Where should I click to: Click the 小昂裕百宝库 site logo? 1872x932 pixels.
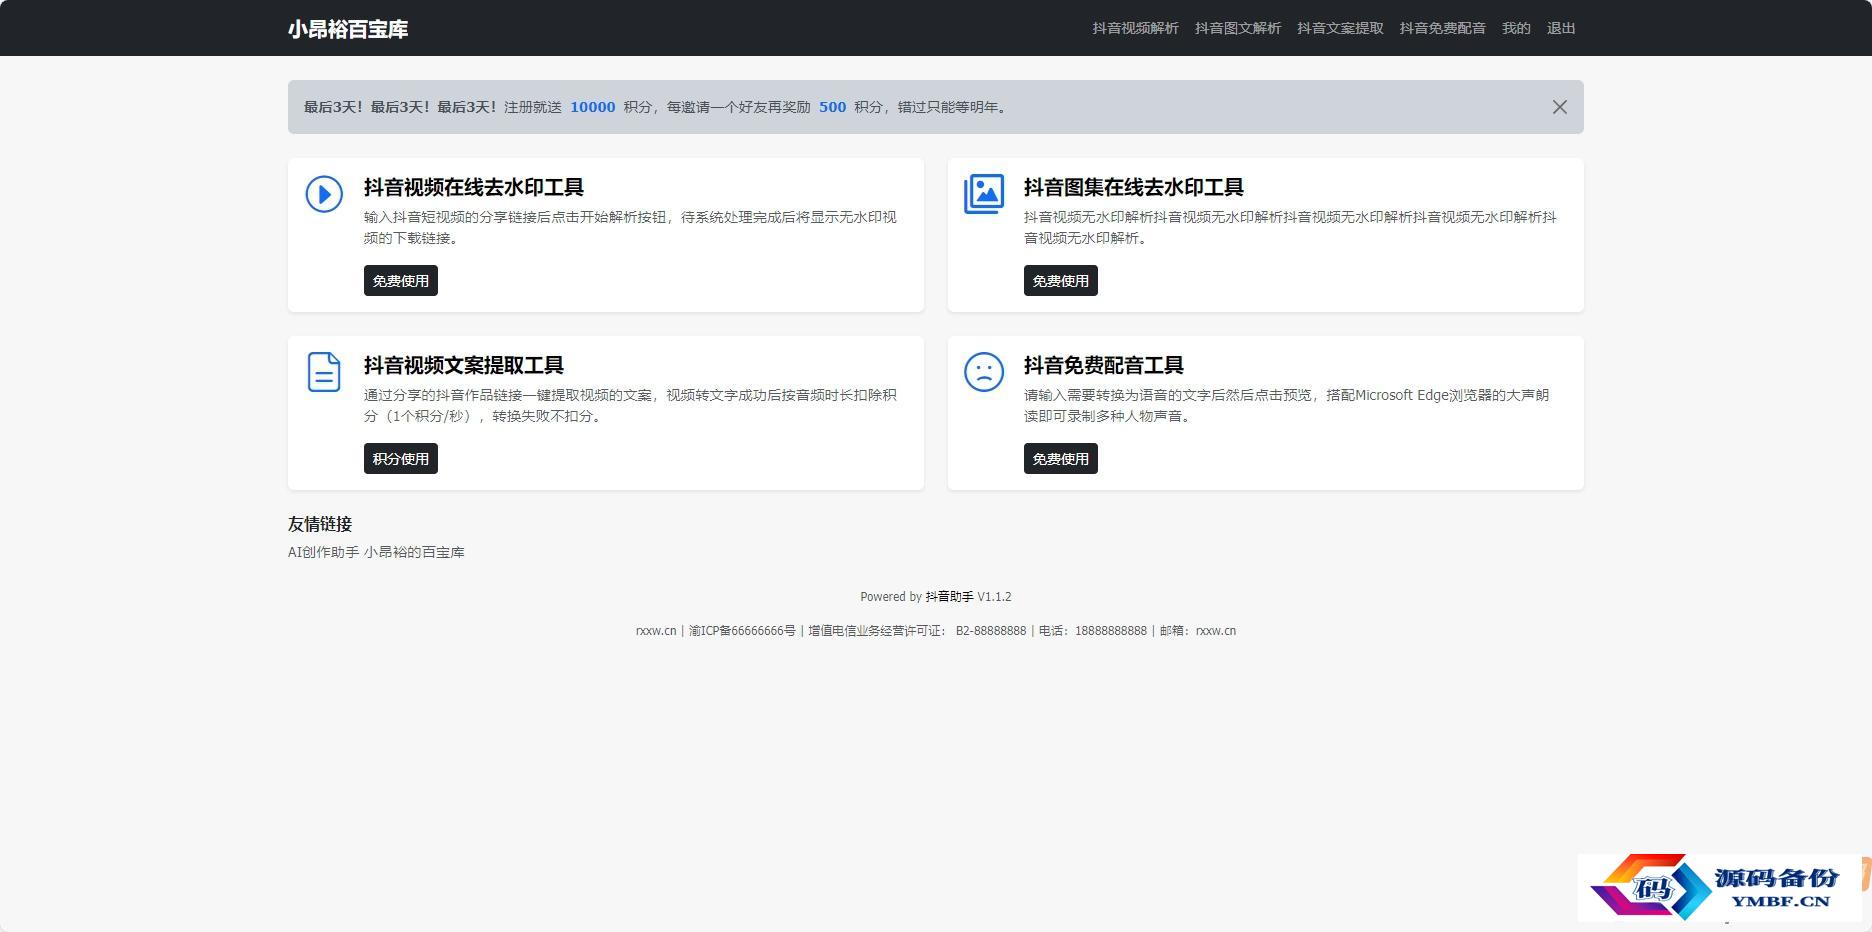[348, 29]
